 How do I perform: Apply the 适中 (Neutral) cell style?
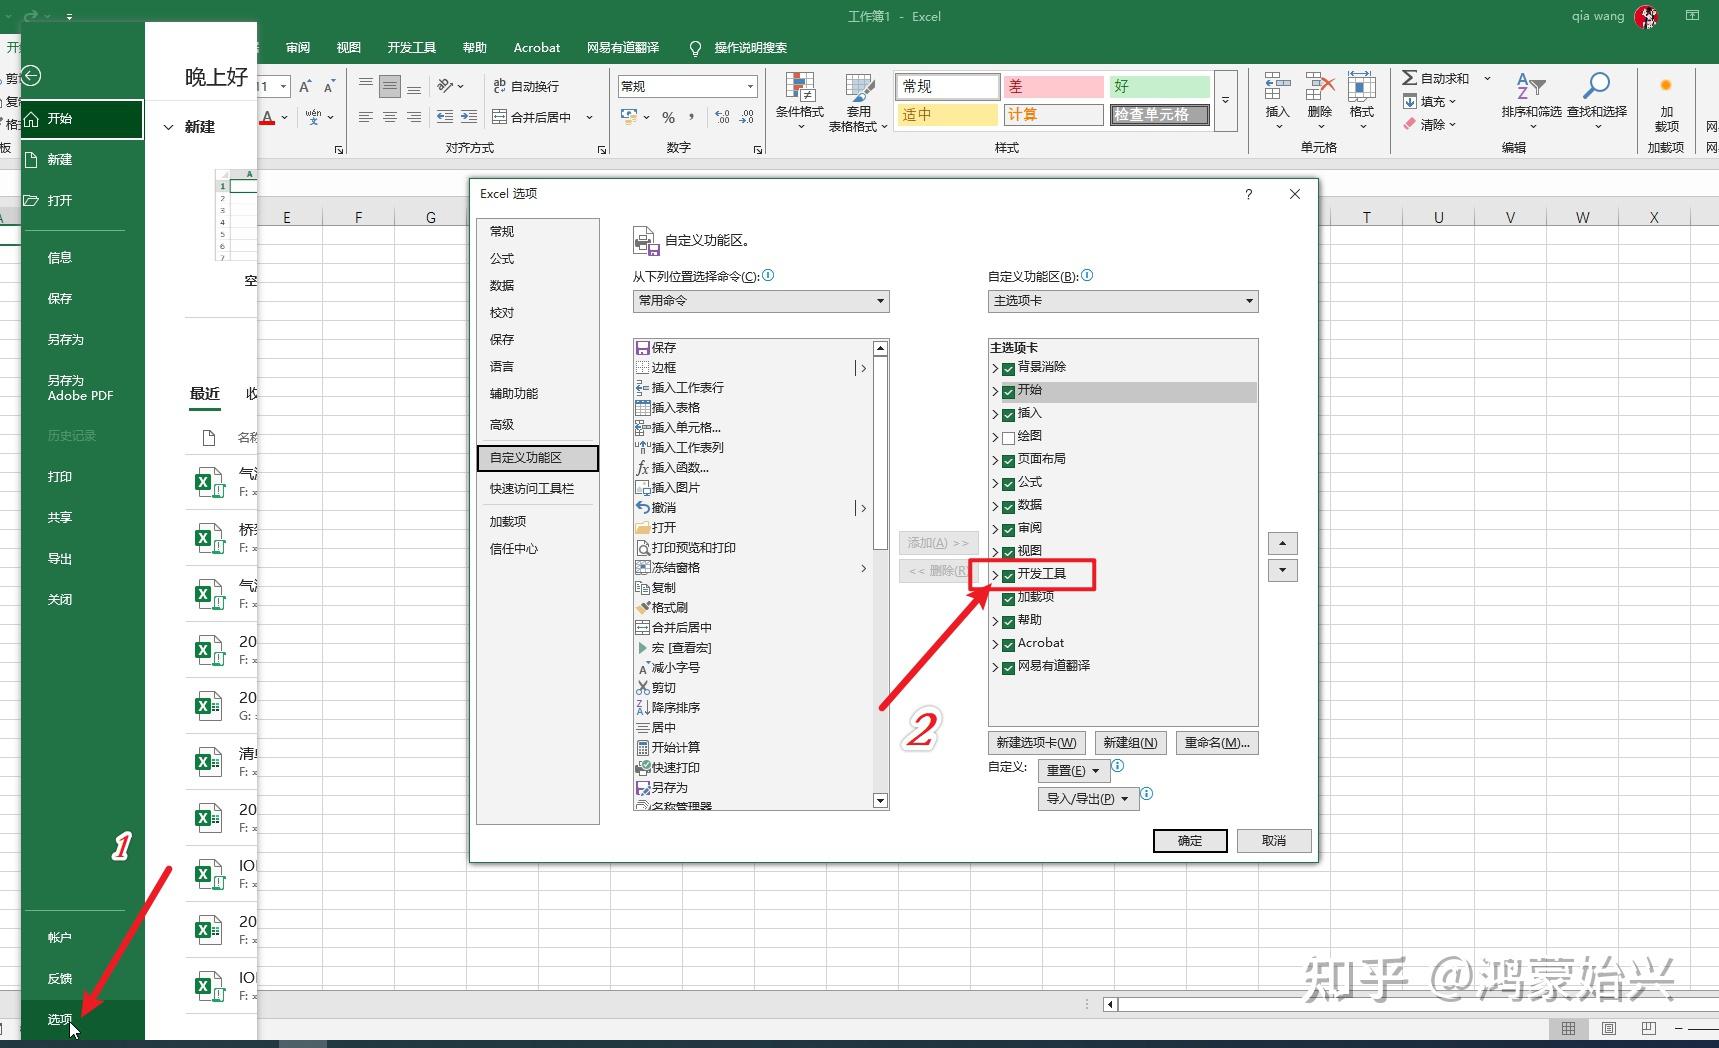pos(947,115)
